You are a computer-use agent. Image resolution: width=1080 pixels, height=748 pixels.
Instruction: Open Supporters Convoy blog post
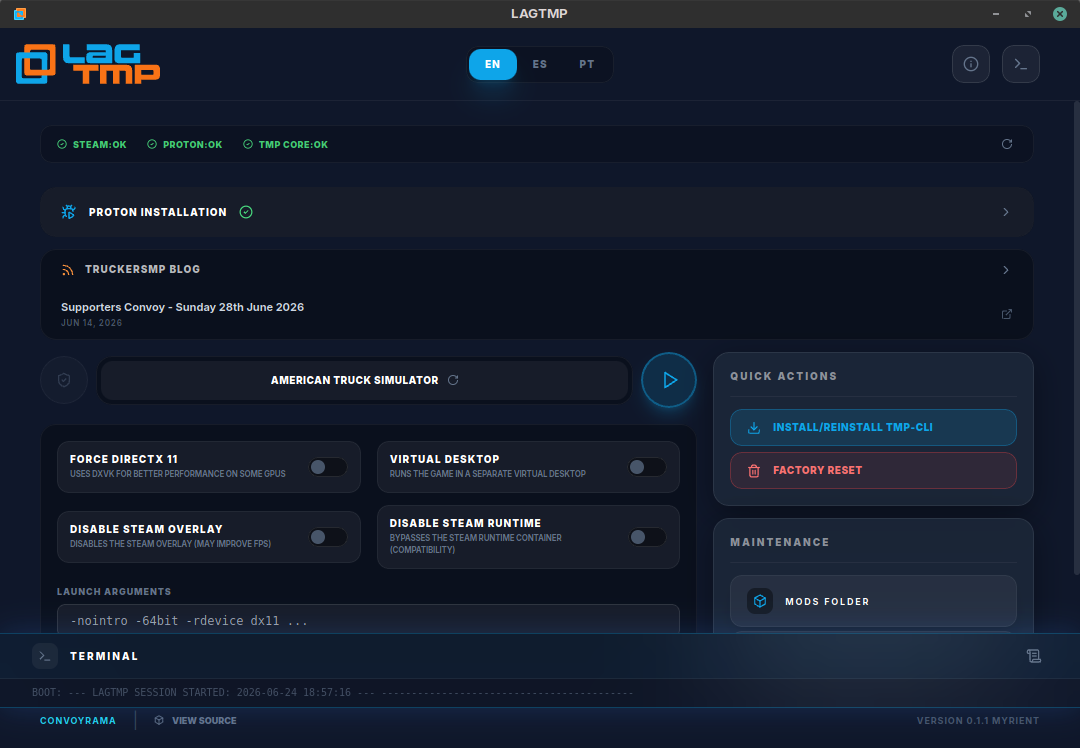point(183,307)
